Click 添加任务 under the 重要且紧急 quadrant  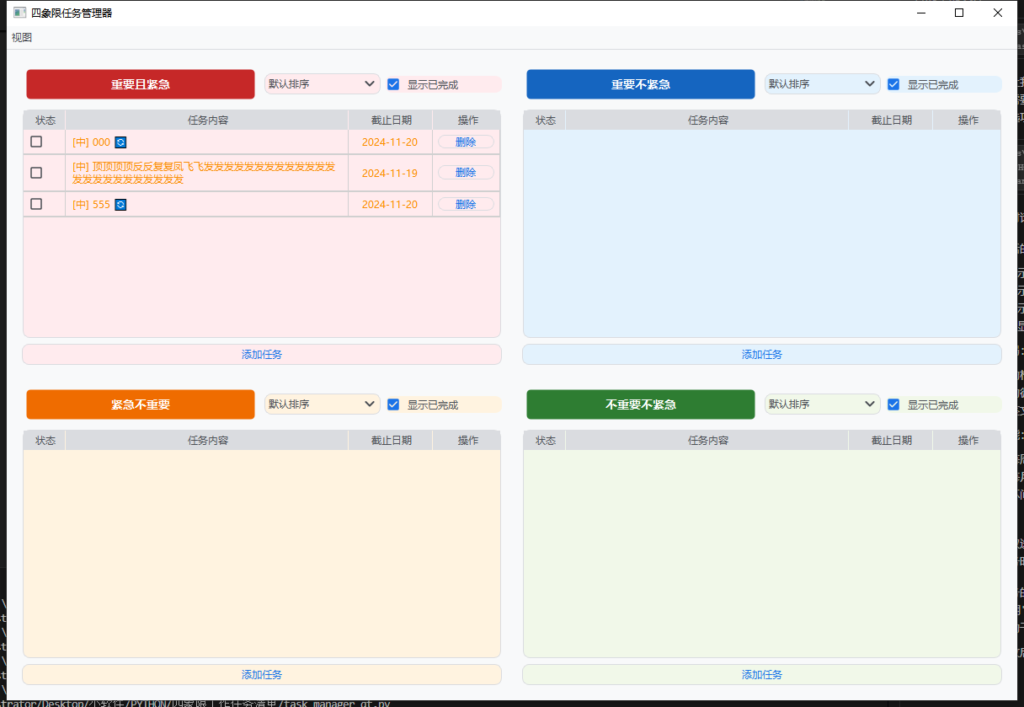point(262,354)
